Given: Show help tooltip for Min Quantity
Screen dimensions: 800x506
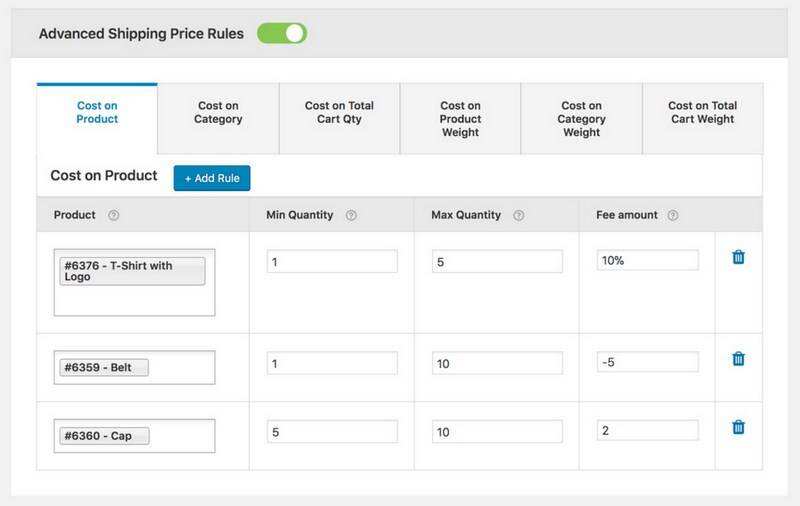Looking at the screenshot, I should [351, 215].
